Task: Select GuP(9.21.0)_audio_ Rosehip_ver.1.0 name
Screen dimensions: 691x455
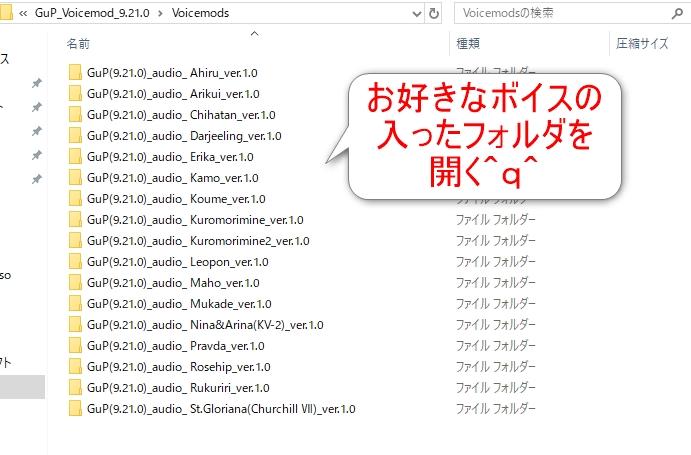Action: click(x=179, y=367)
